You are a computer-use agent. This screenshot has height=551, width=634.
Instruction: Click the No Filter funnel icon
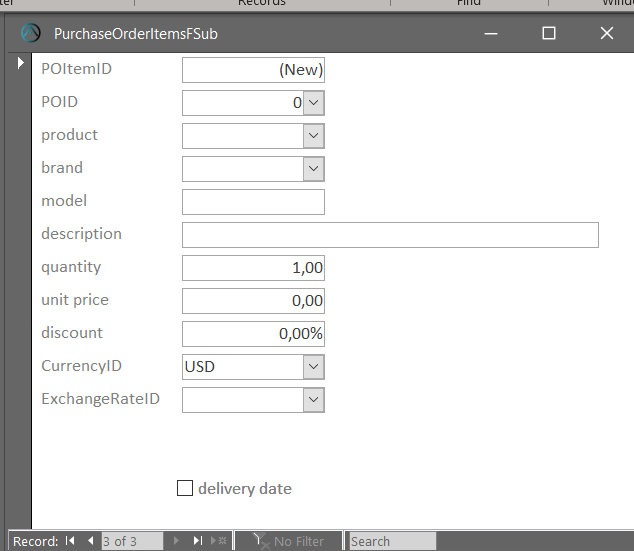[x=261, y=541]
